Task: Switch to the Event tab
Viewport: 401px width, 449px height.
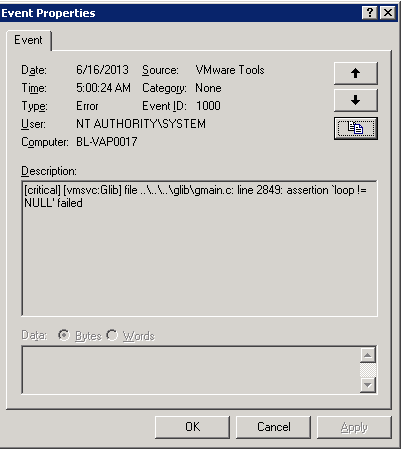Action: (x=28, y=40)
